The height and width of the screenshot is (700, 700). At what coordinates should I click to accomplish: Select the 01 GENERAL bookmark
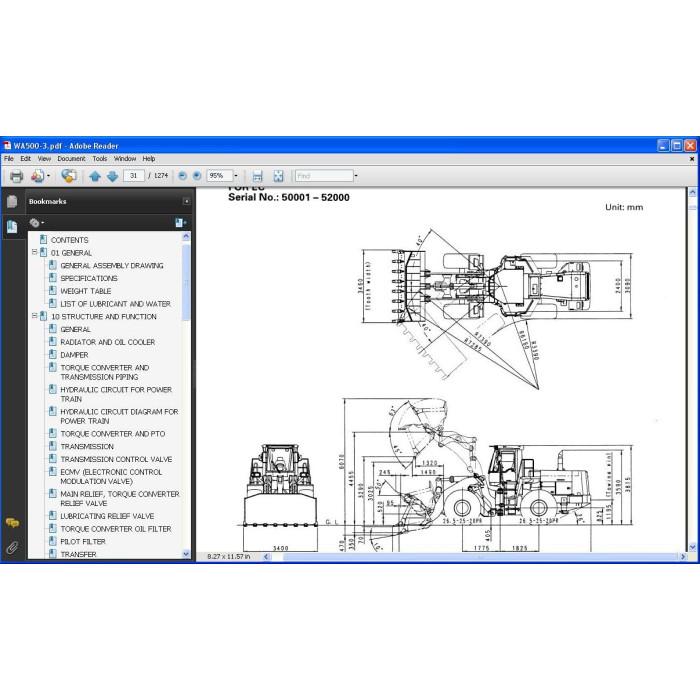(x=71, y=253)
